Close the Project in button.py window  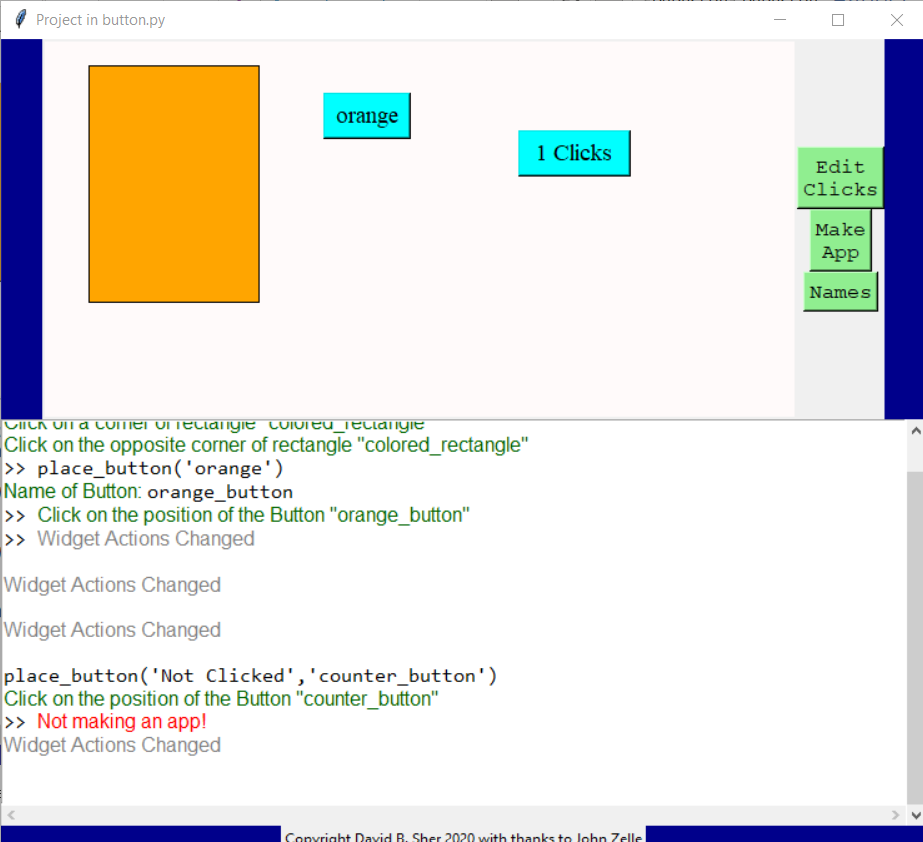(897, 19)
